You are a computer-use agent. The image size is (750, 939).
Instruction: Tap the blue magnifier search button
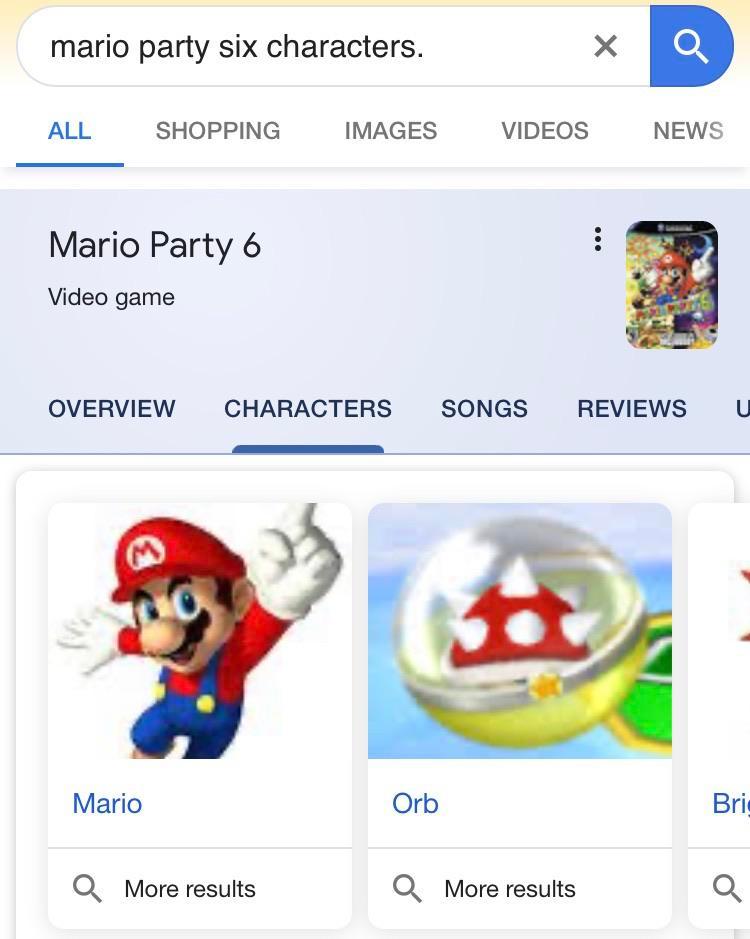691,46
